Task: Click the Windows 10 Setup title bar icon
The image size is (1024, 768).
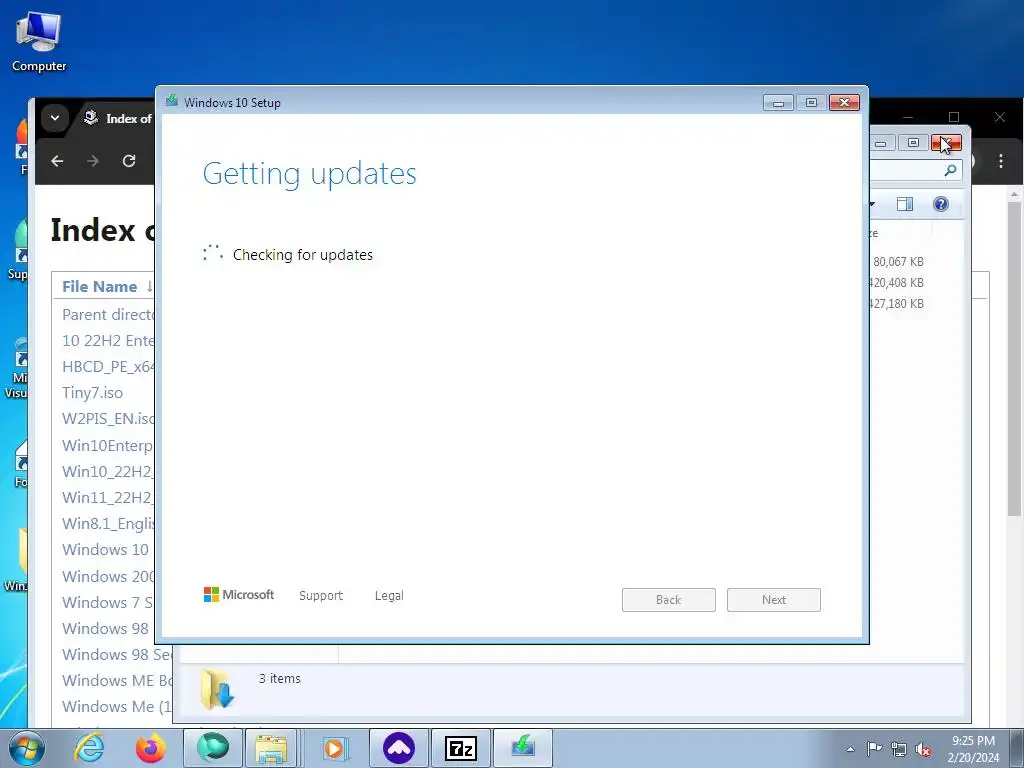Action: [x=172, y=101]
